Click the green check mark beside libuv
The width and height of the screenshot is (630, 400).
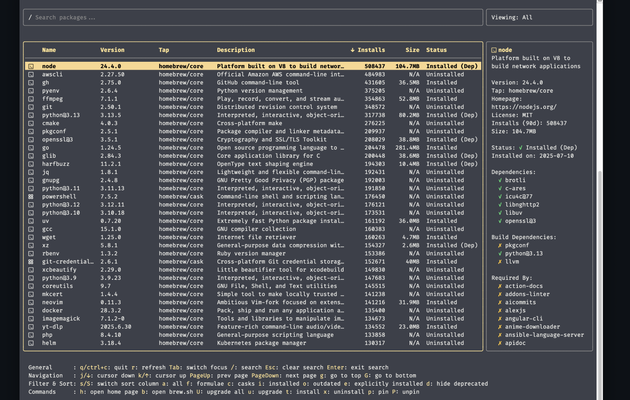500,212
